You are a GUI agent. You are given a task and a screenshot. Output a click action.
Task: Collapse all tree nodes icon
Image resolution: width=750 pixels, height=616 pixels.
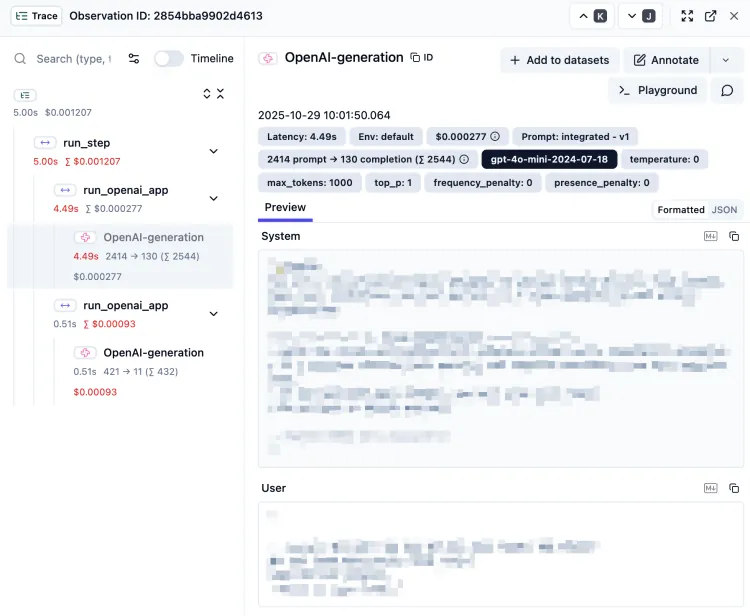[220, 94]
